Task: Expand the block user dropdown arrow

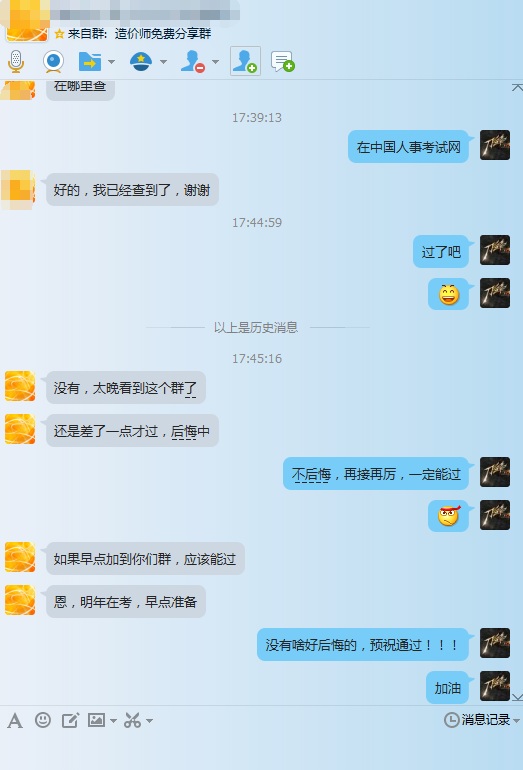Action: 215,62
